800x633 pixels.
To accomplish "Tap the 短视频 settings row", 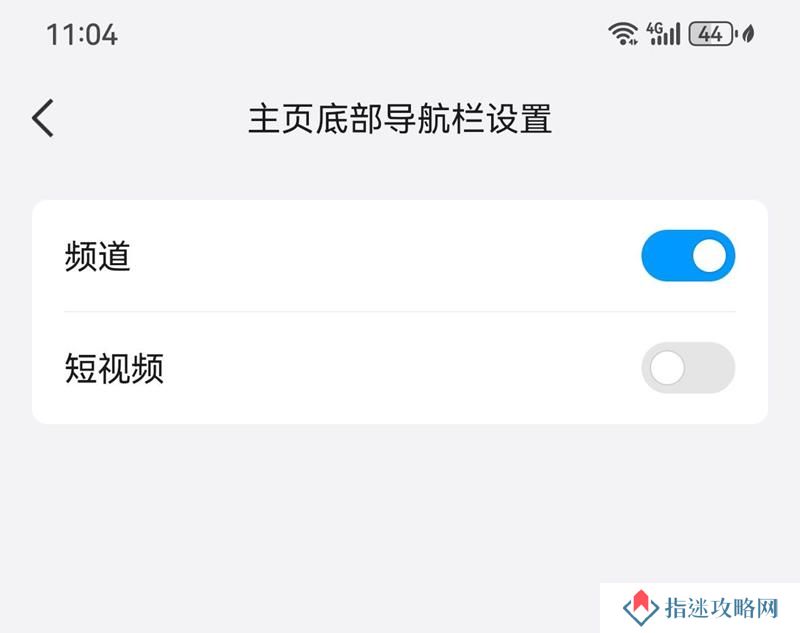I will tap(400, 368).
